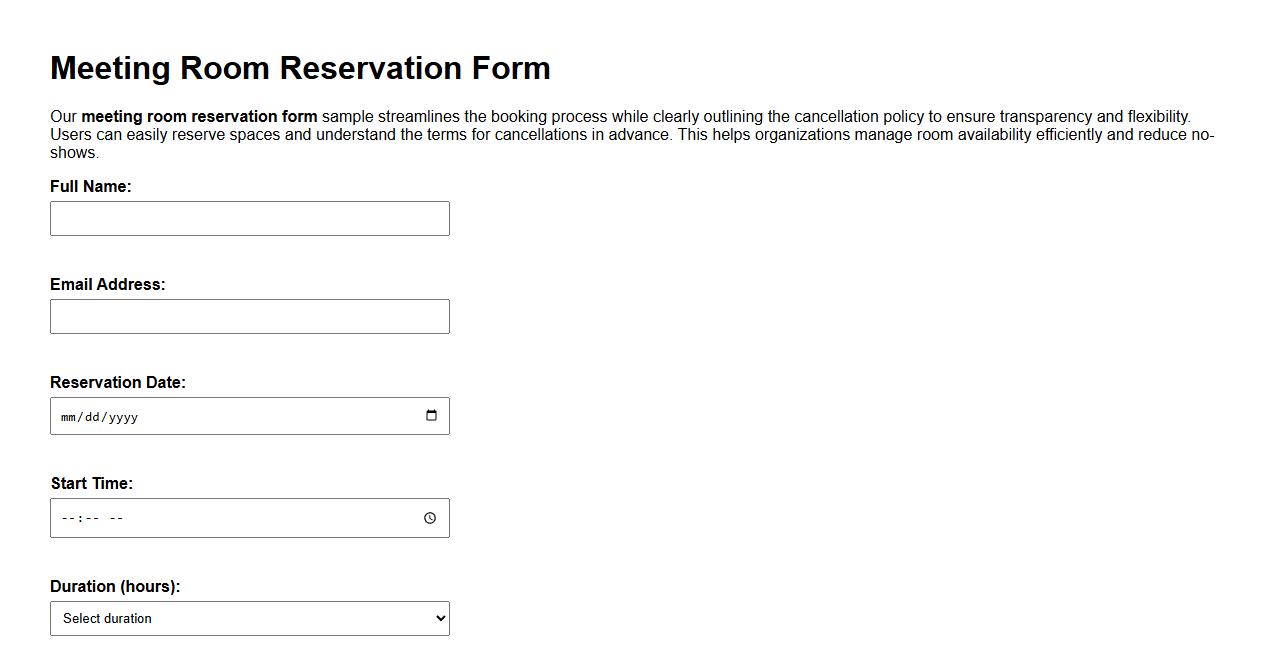The image size is (1278, 650).
Task: Click the chevron arrow on the duration selector
Action: (x=438, y=618)
